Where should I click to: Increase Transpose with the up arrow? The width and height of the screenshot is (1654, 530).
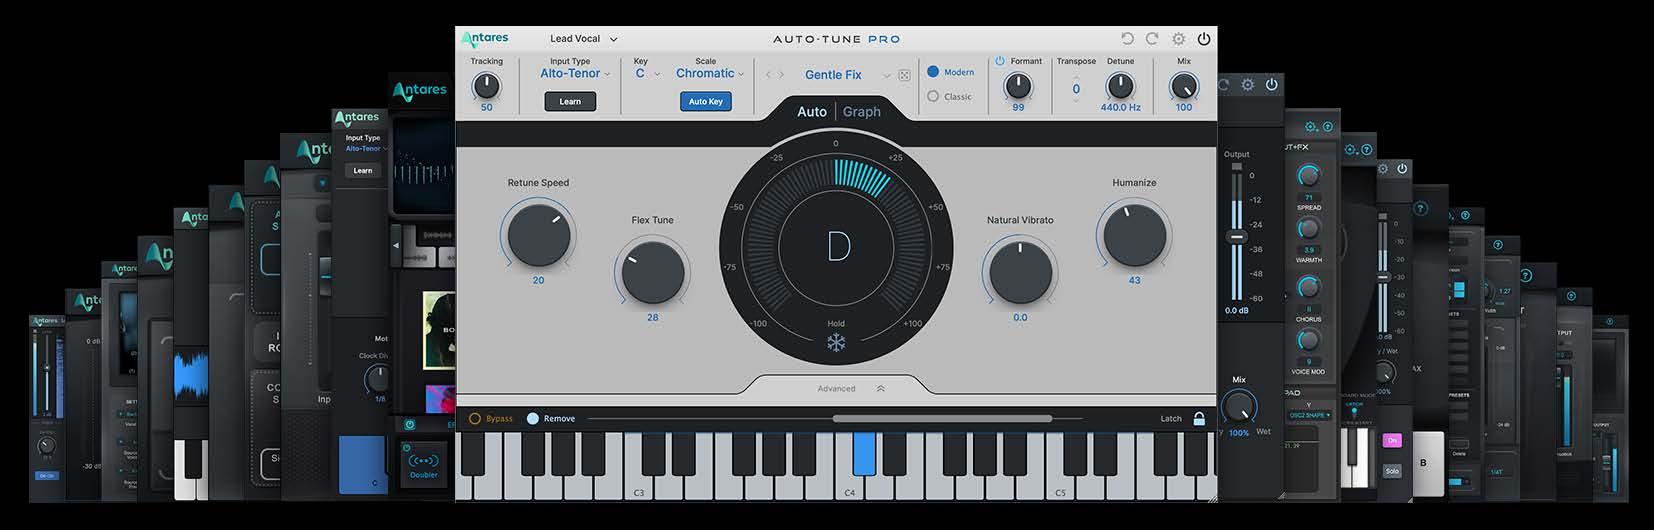pyautogui.click(x=1076, y=76)
